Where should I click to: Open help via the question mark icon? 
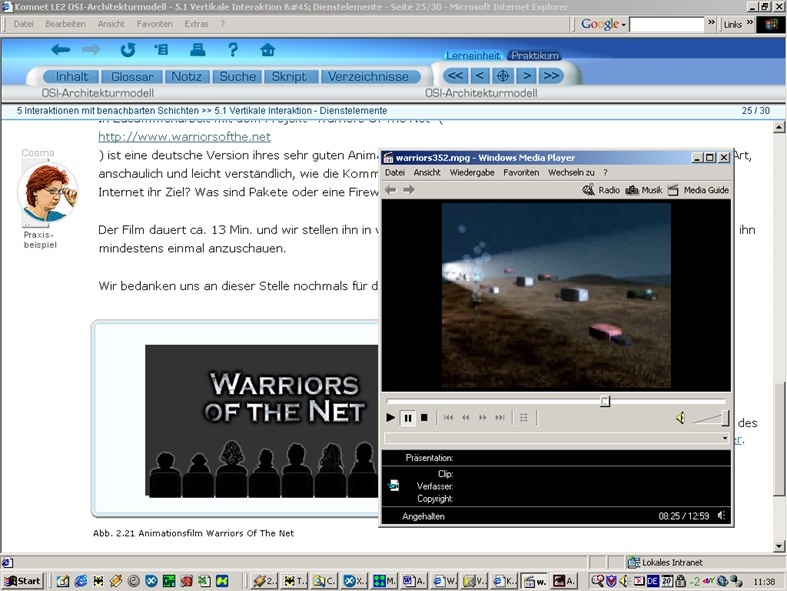233,50
